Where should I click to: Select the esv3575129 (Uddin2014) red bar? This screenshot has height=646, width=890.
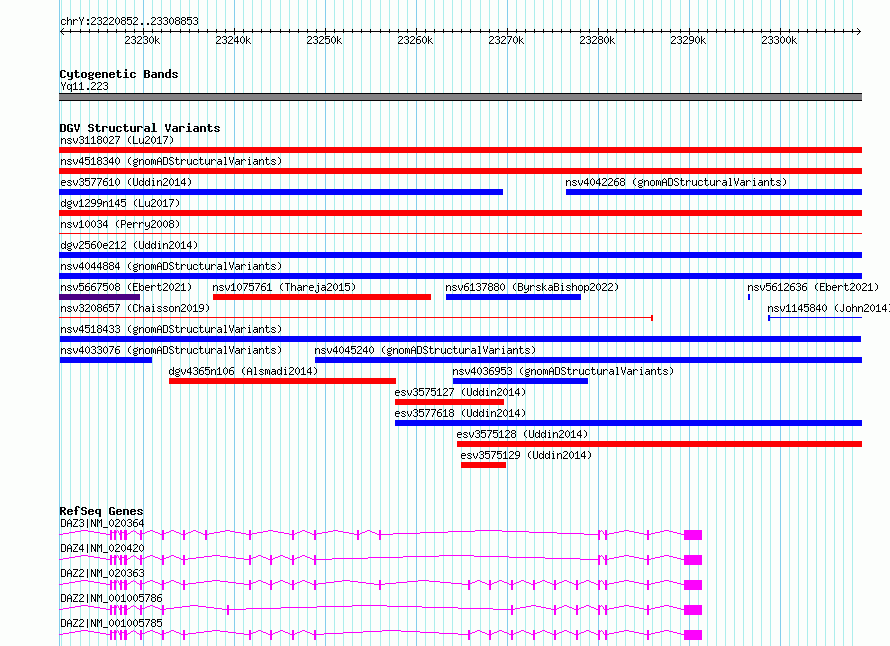pos(483,465)
